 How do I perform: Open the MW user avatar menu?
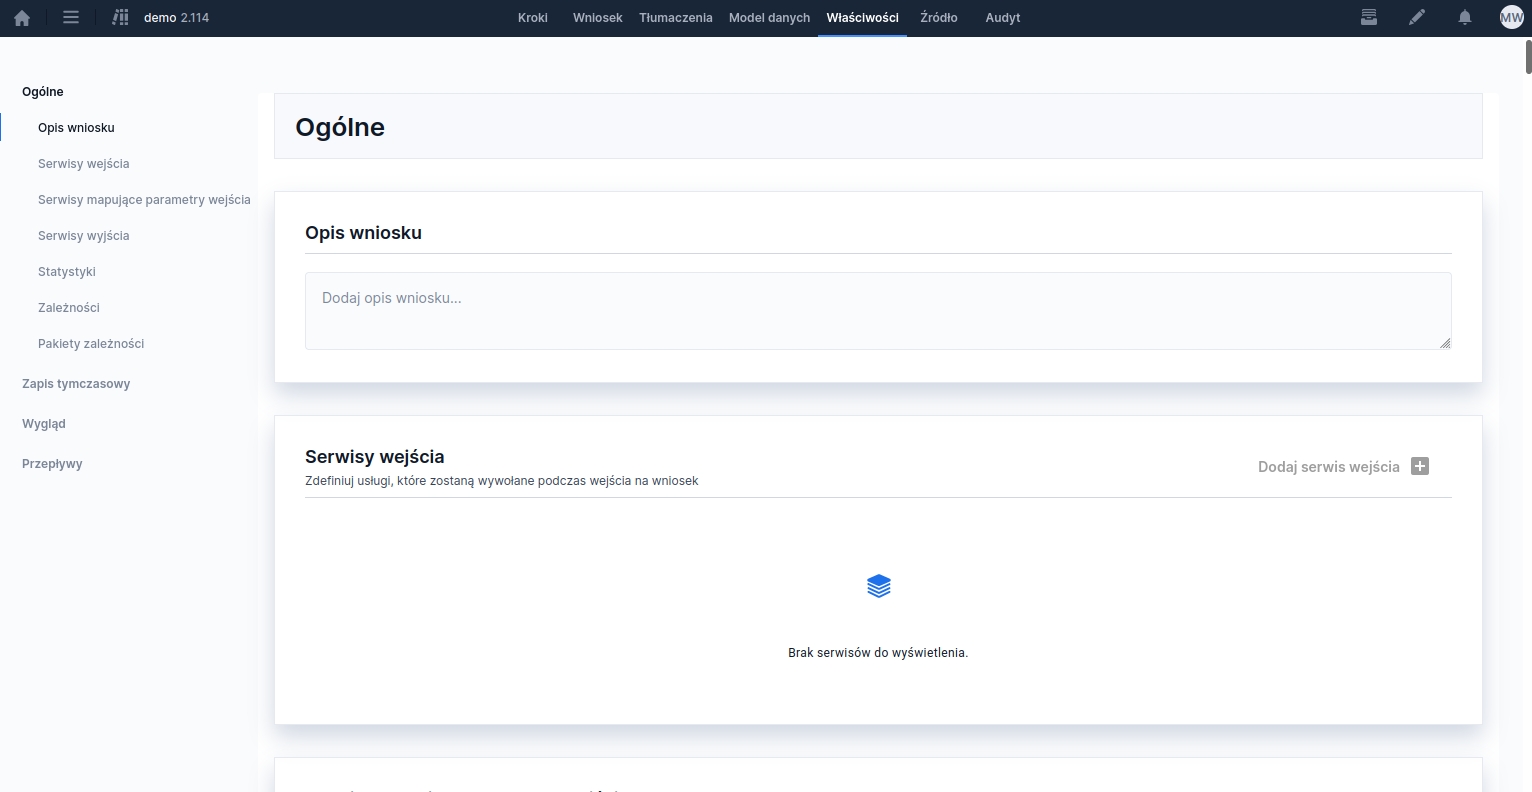point(1511,18)
